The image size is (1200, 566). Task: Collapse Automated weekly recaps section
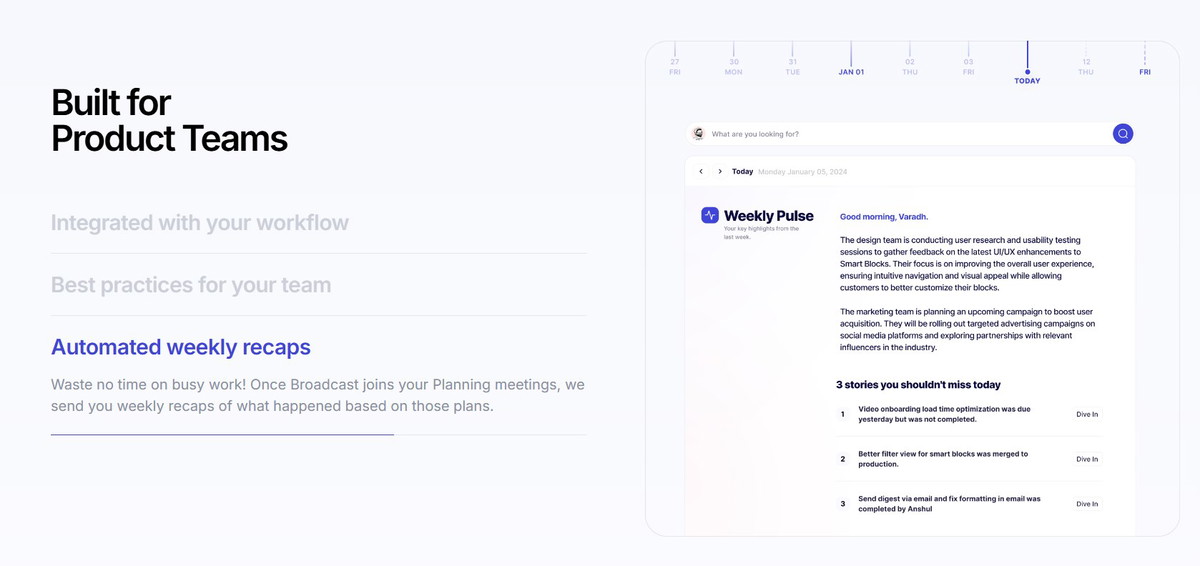(x=181, y=347)
